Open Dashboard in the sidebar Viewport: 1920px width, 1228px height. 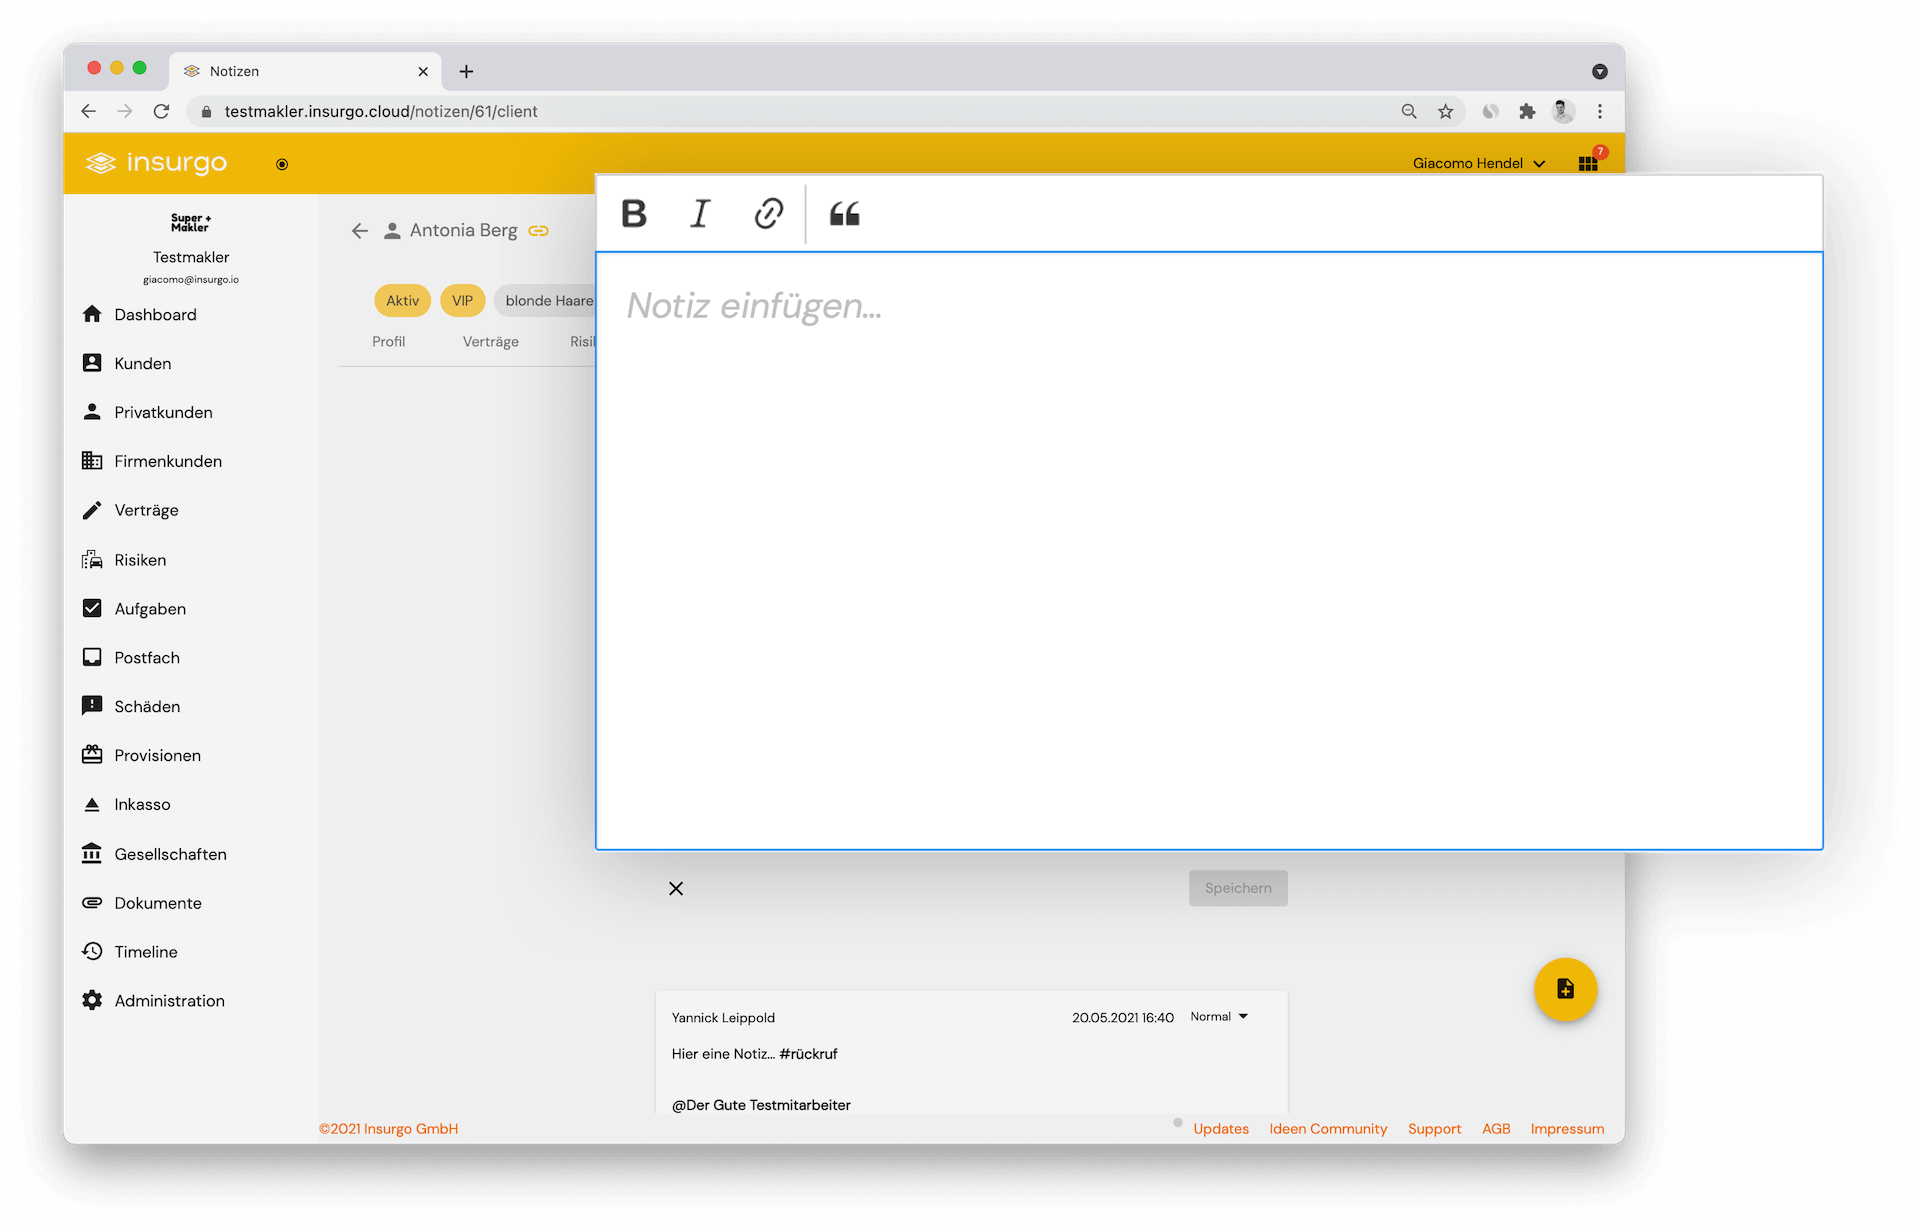[155, 314]
